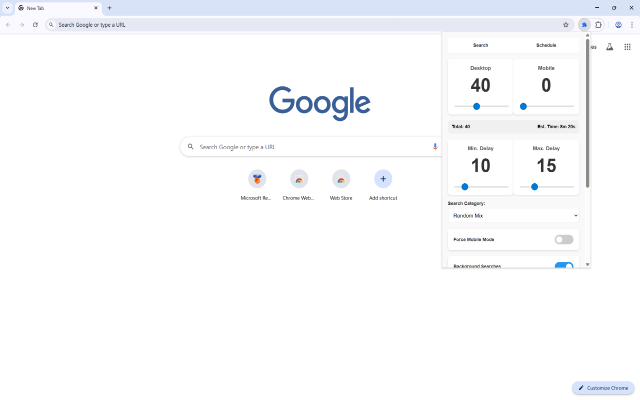The width and height of the screenshot is (640, 400).
Task: Switch to the Search tab in popup
Action: 480,45
